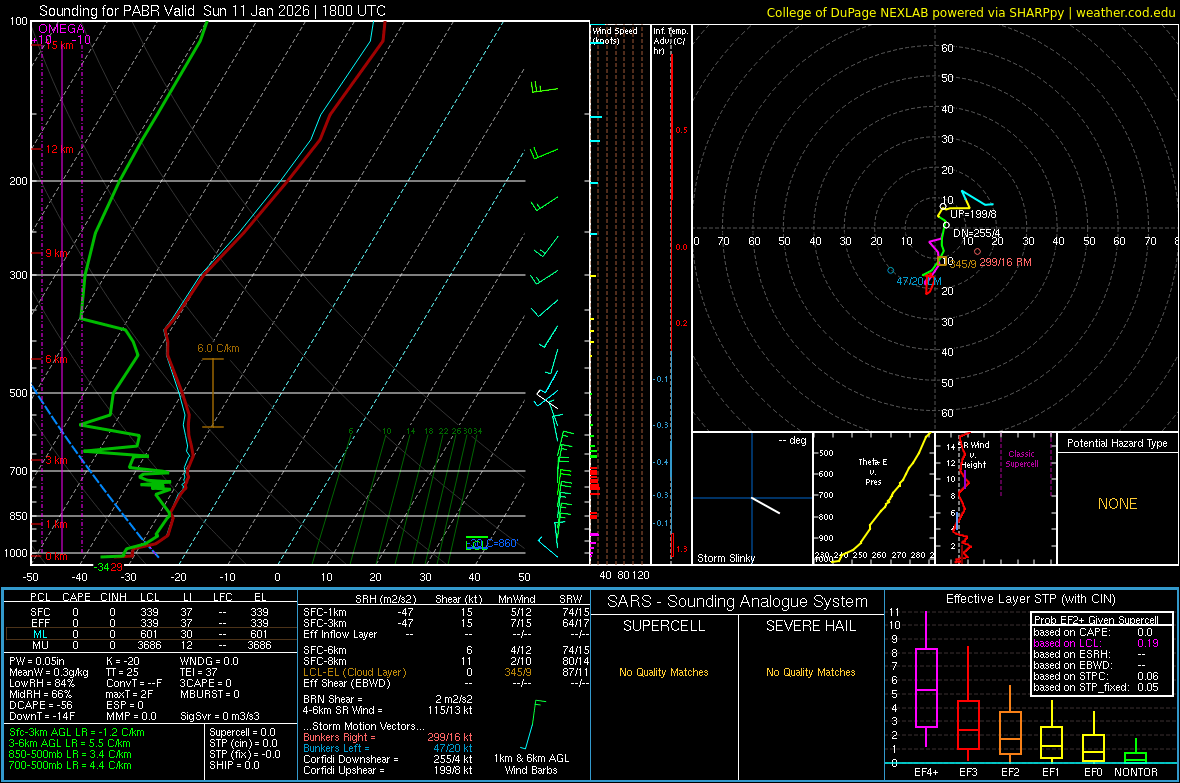Click the '9 km' height marker label
Image resolution: width=1180 pixels, height=783 pixels.
coord(56,253)
